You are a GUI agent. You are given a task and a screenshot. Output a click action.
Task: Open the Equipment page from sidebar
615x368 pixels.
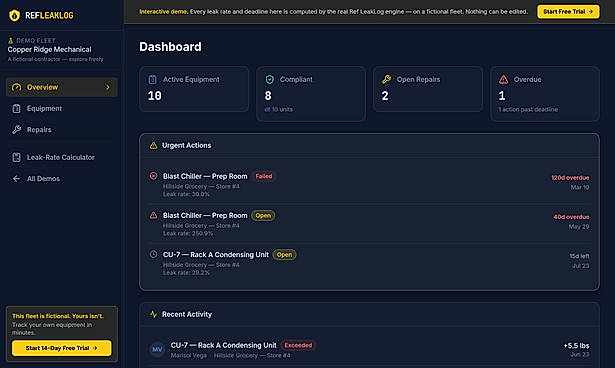coord(62,109)
